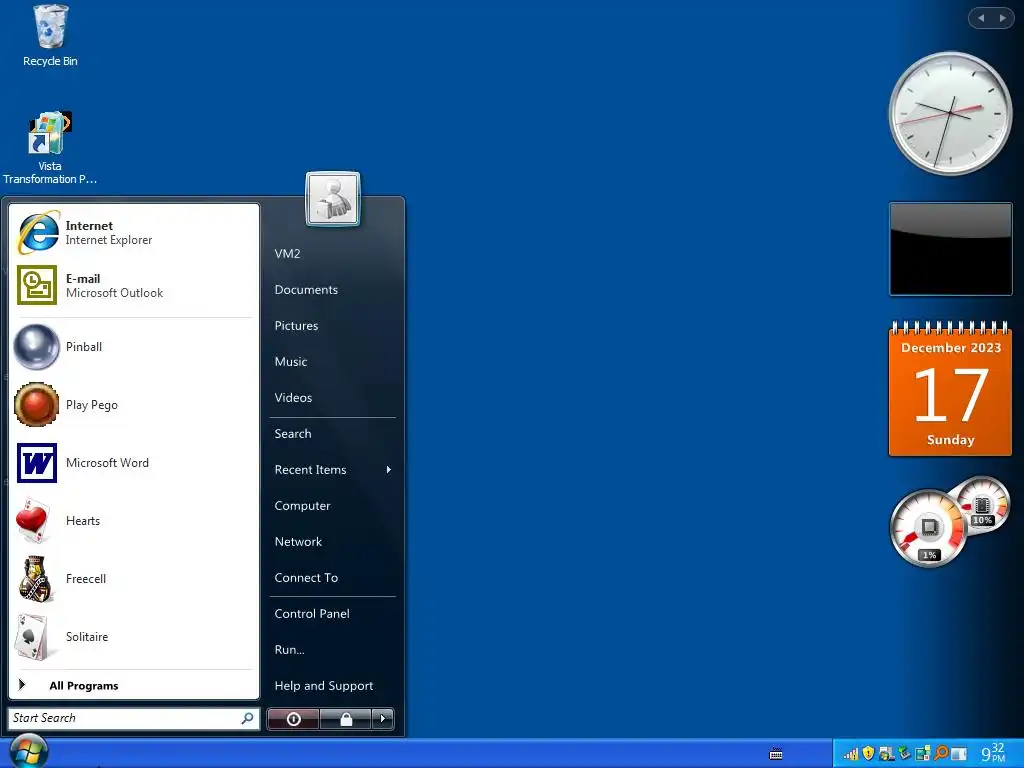
Task: Click the user account picture
Action: [333, 199]
